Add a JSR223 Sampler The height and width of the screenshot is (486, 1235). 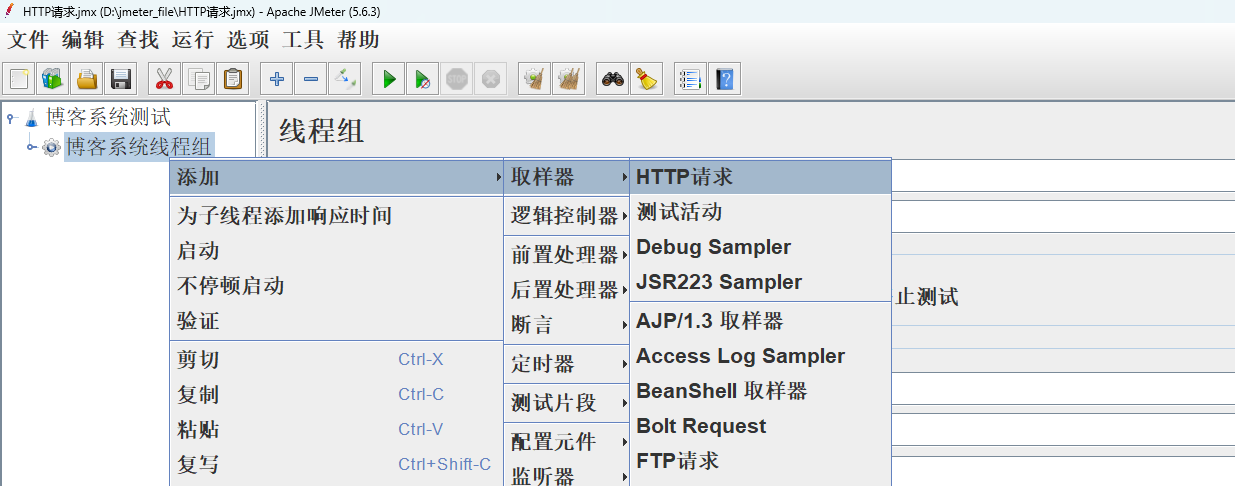(x=760, y=282)
